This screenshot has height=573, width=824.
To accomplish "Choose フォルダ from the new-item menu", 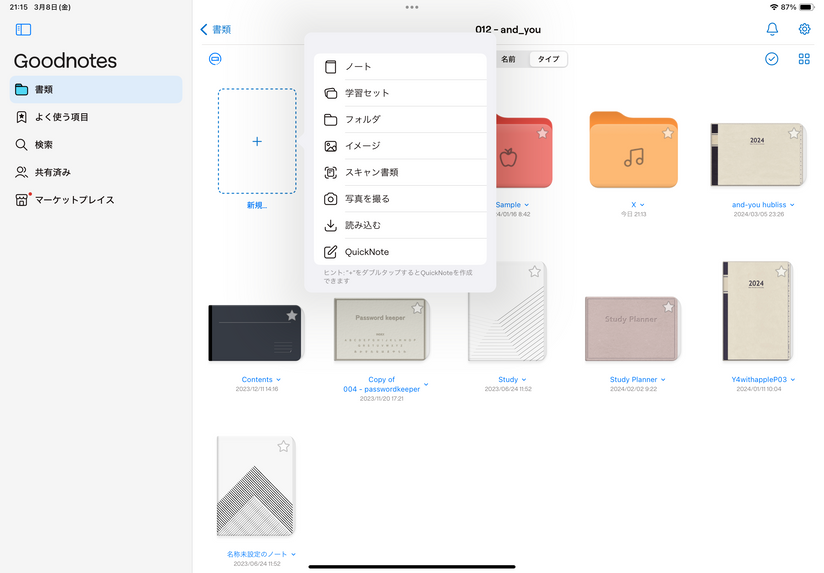I will 400,119.
